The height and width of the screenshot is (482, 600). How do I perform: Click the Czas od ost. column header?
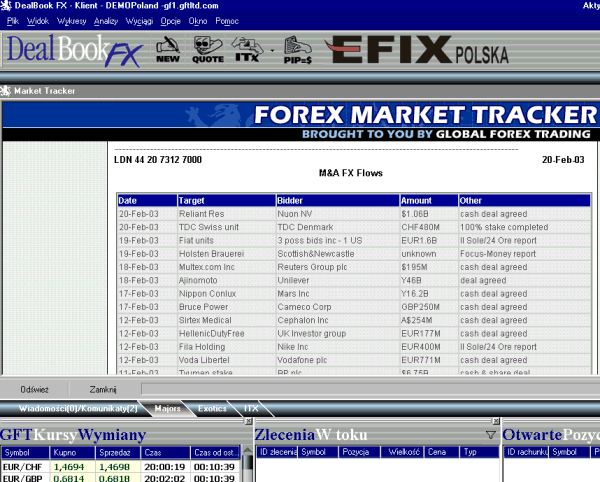[x=215, y=453]
